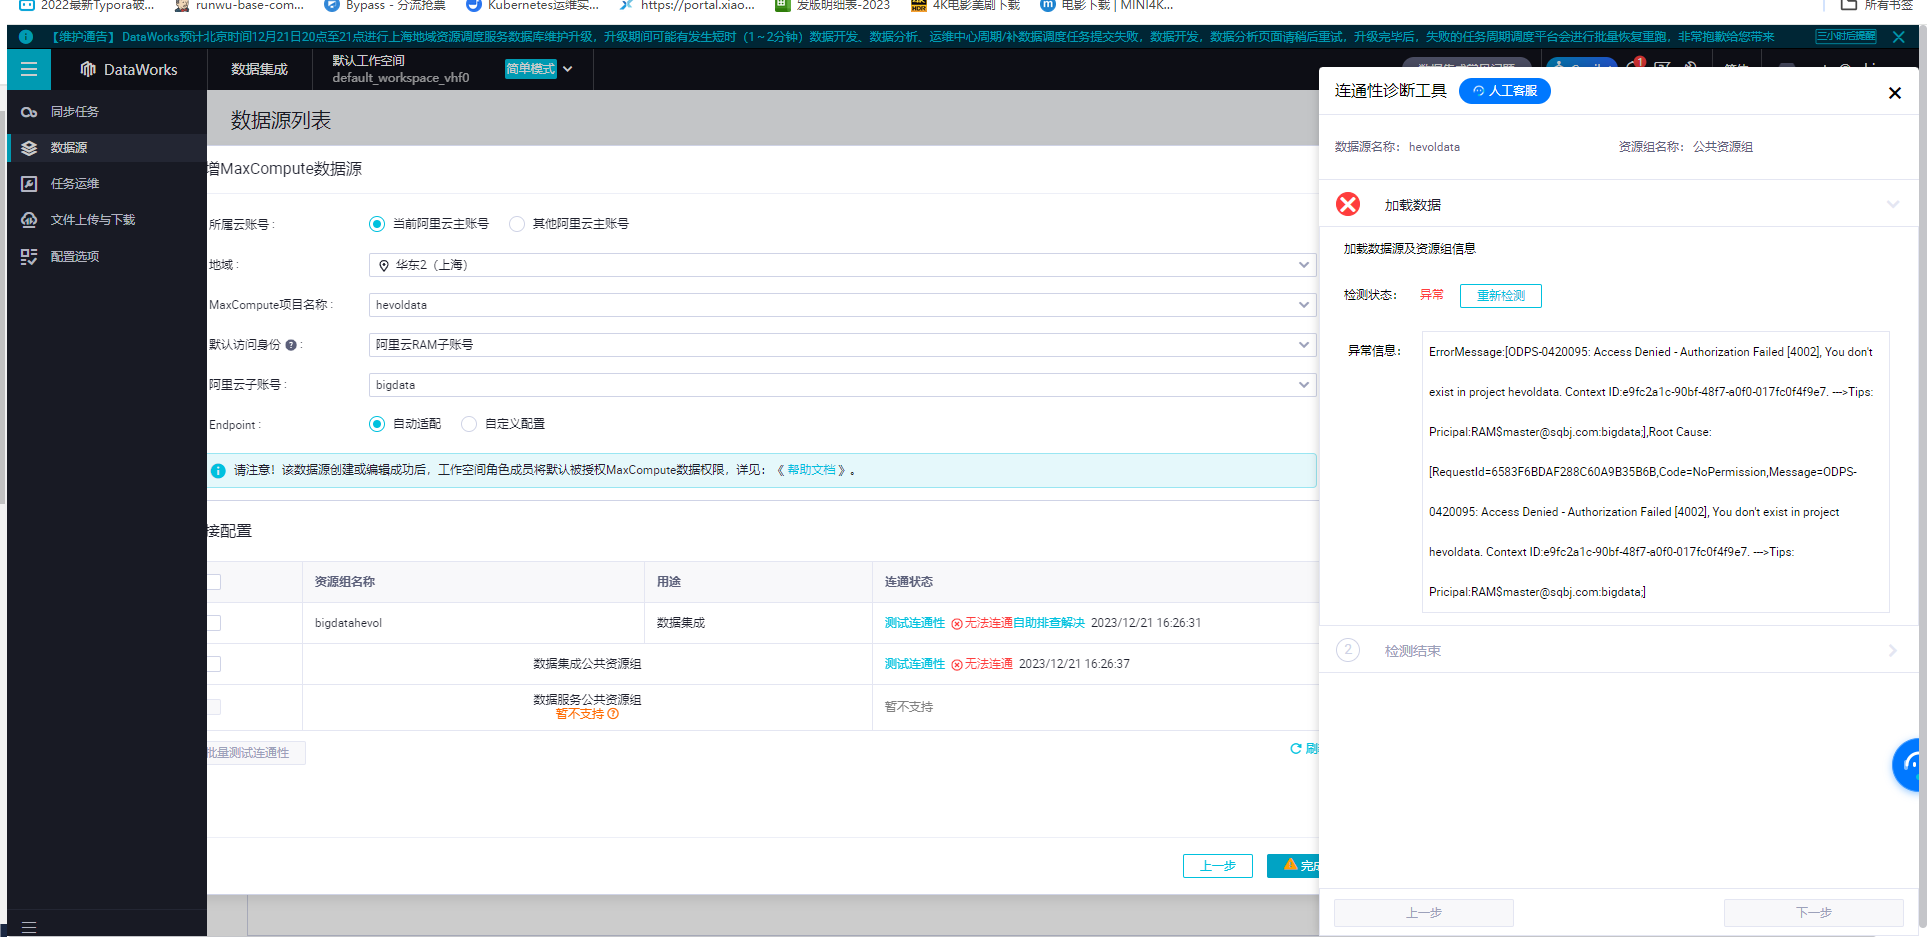Viewport: 1927px width, 937px height.
Task: Select 数据源 in the sidebar
Action: pyautogui.click(x=69, y=148)
